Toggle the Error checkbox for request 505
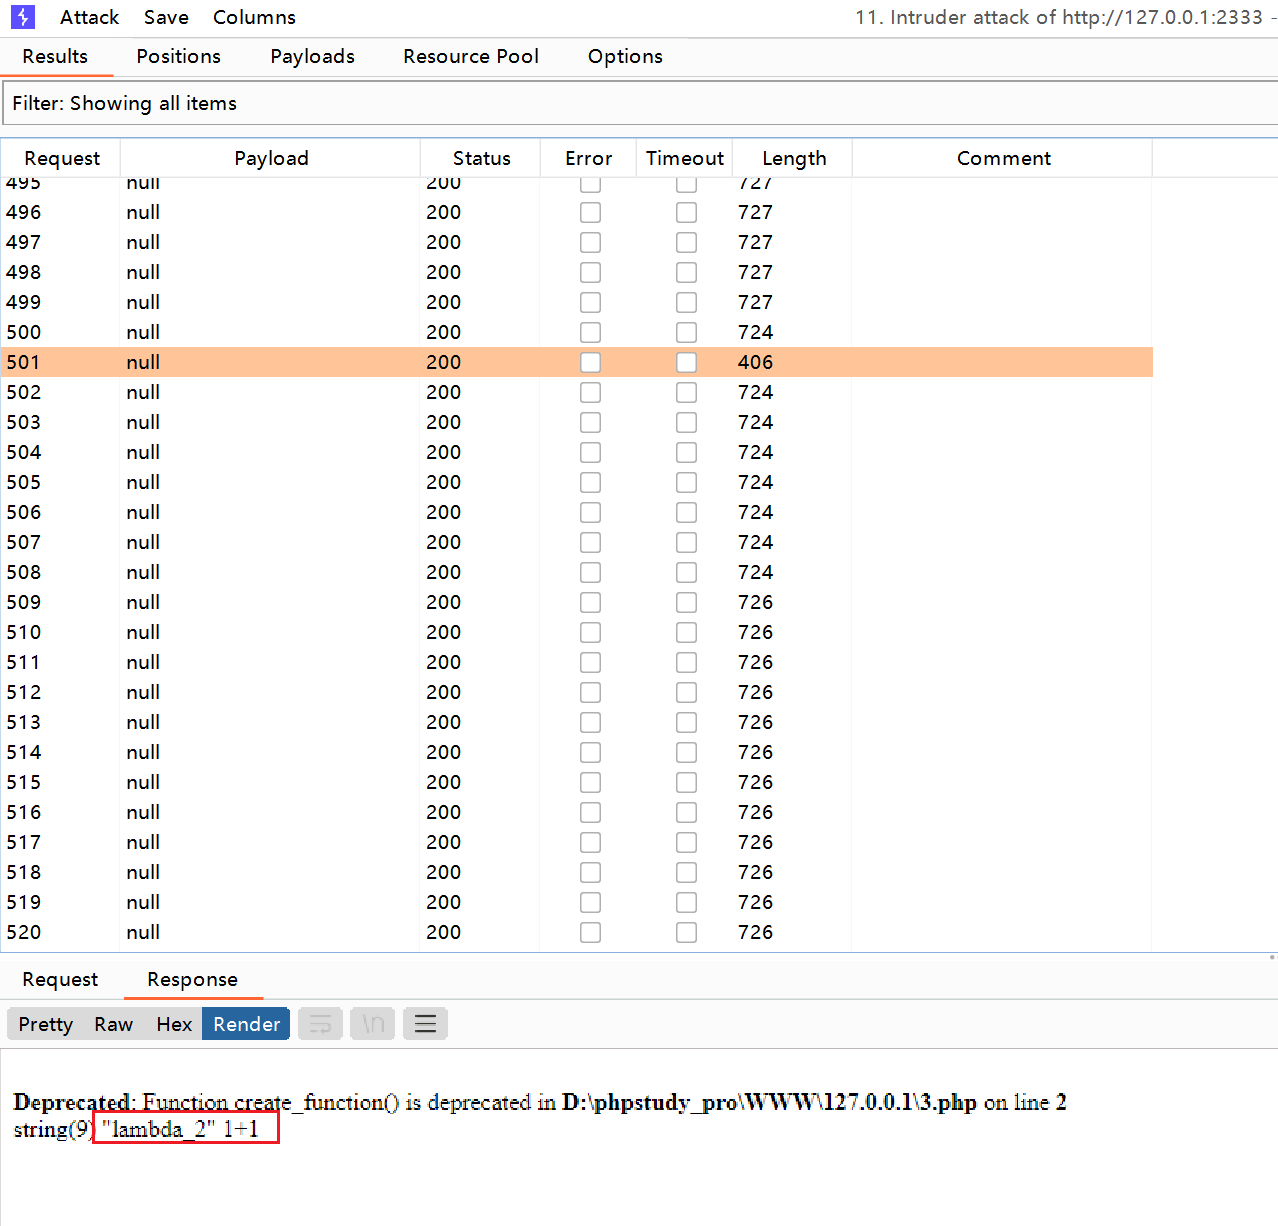Viewport: 1278px width, 1226px height. tap(590, 482)
